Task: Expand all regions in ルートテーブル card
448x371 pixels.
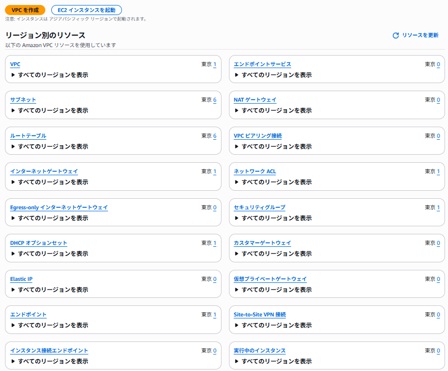Action: pyautogui.click(x=50, y=146)
